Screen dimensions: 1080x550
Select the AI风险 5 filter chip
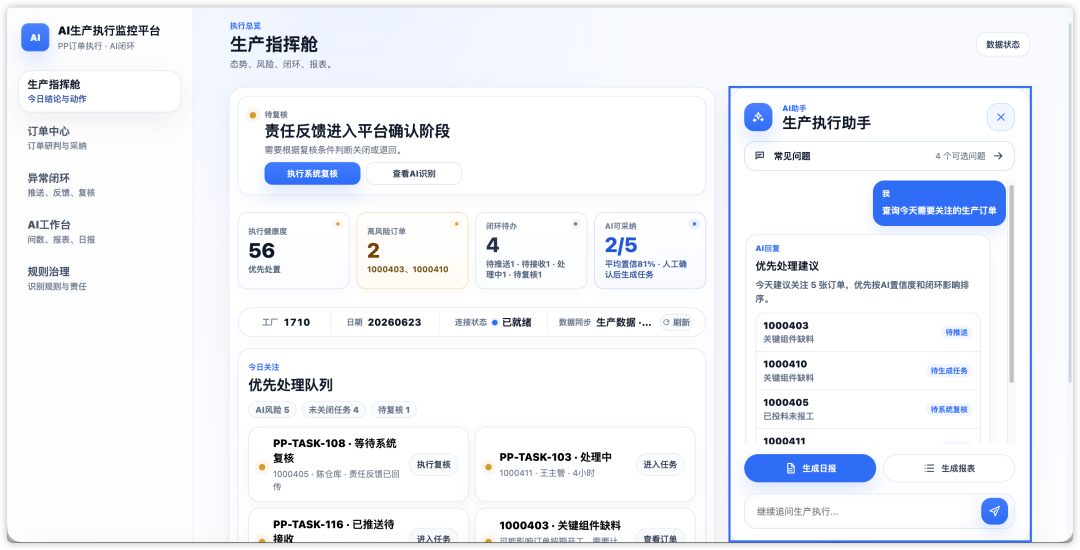pyautogui.click(x=272, y=410)
